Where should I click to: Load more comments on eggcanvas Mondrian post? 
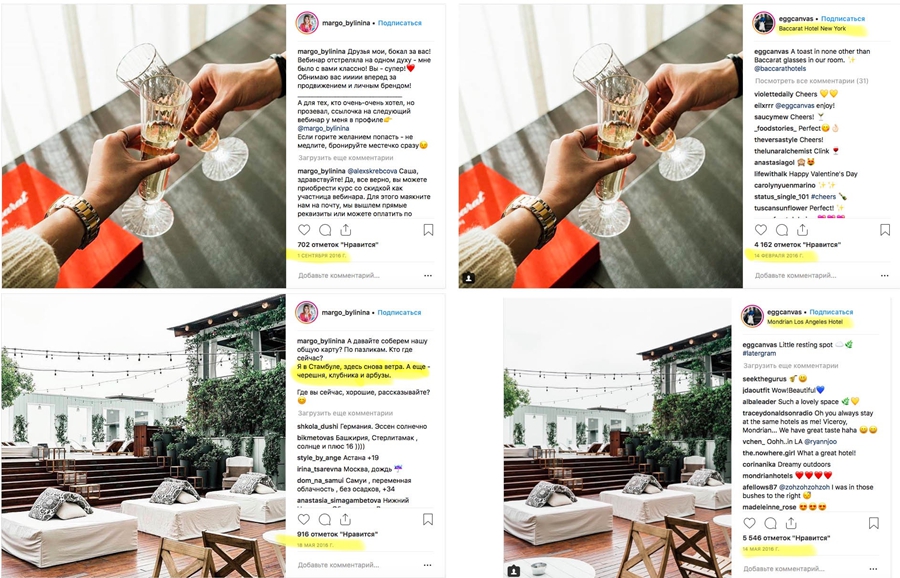coord(790,366)
